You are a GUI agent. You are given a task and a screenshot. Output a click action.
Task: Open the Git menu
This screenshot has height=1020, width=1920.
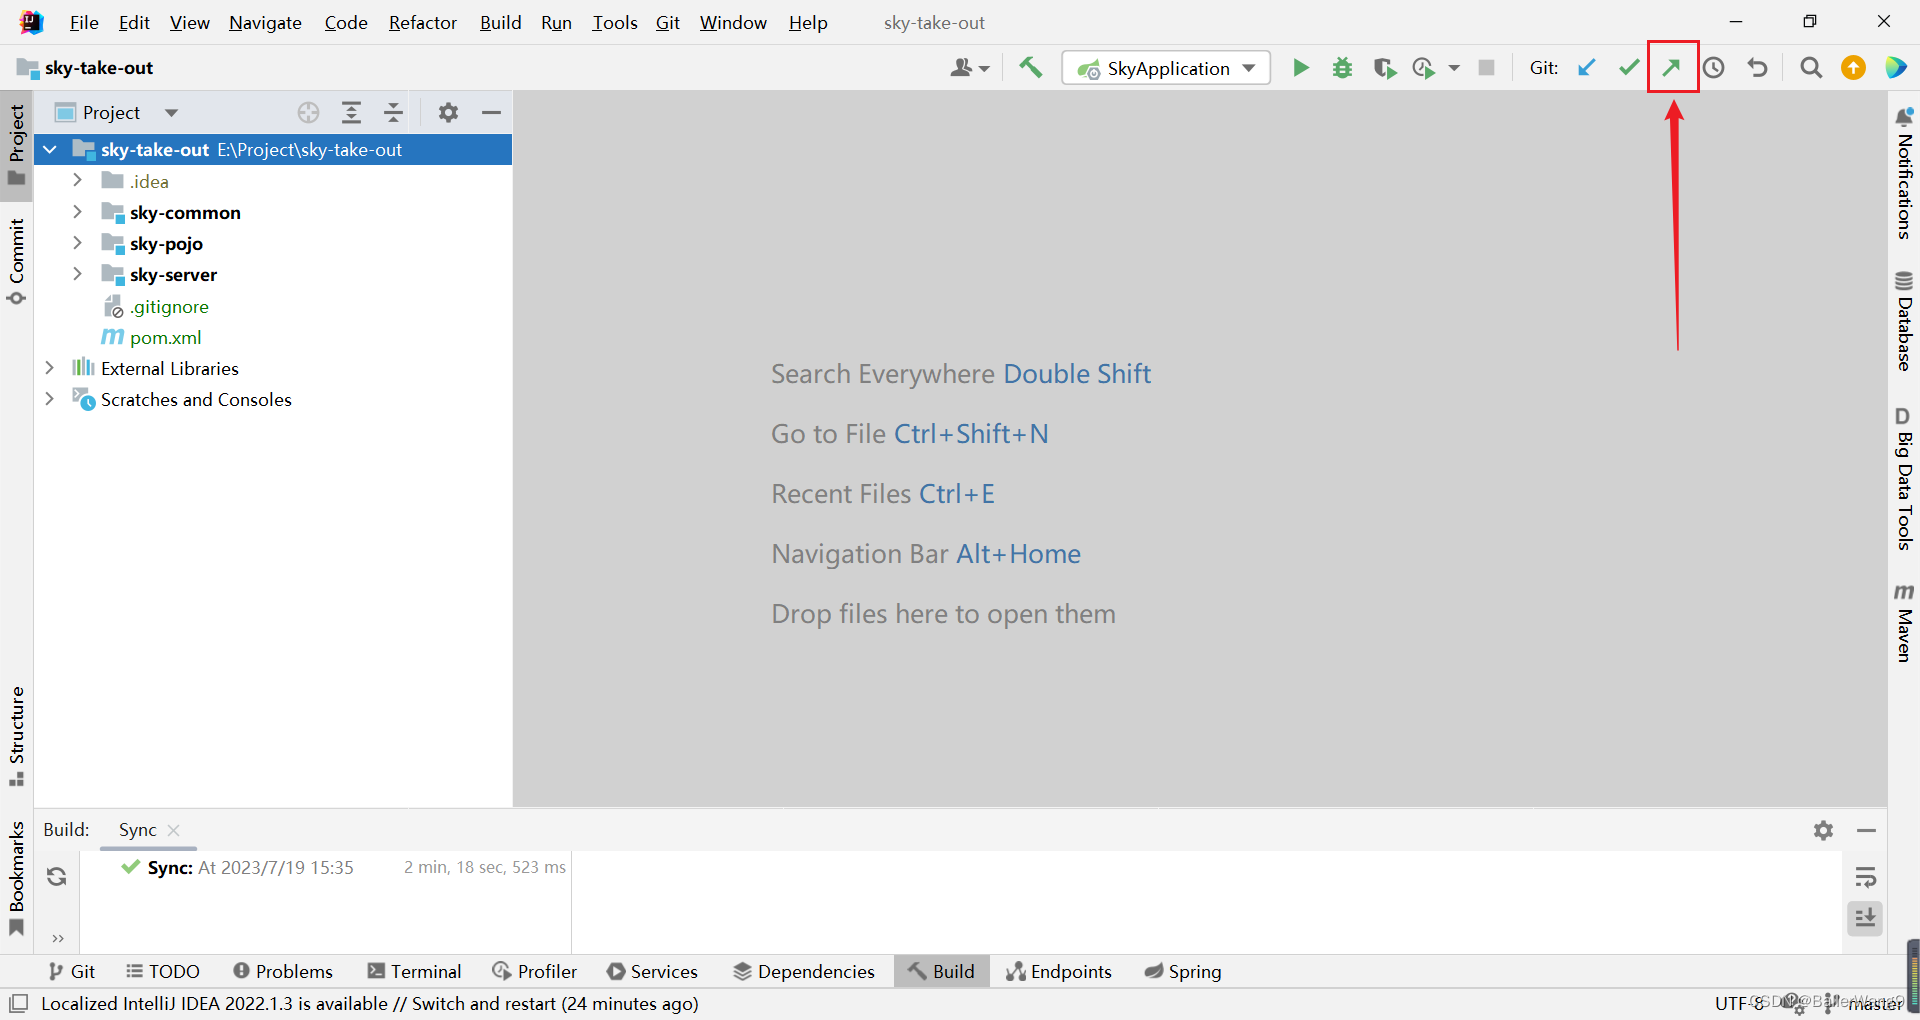pyautogui.click(x=667, y=22)
